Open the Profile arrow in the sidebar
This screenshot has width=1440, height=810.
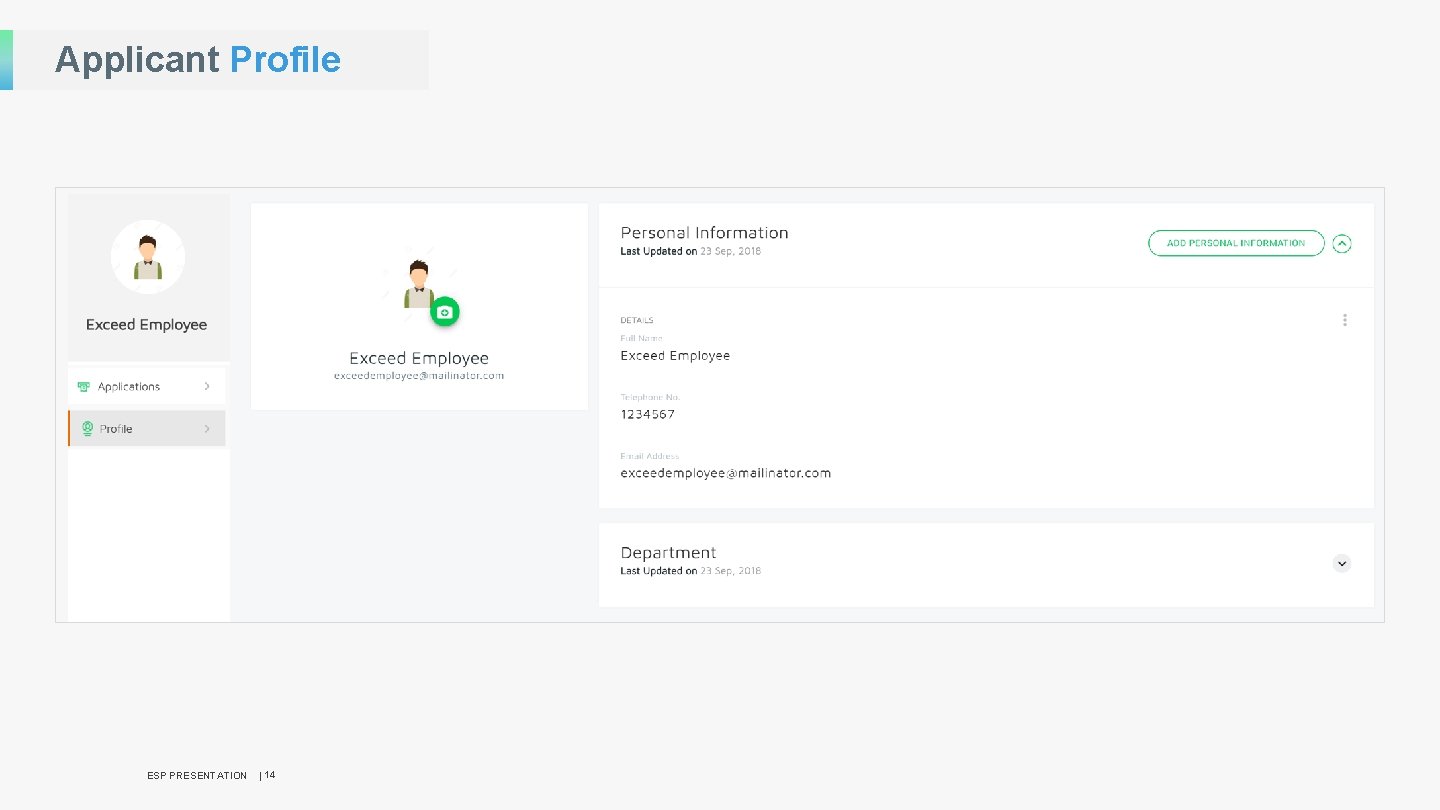(207, 429)
